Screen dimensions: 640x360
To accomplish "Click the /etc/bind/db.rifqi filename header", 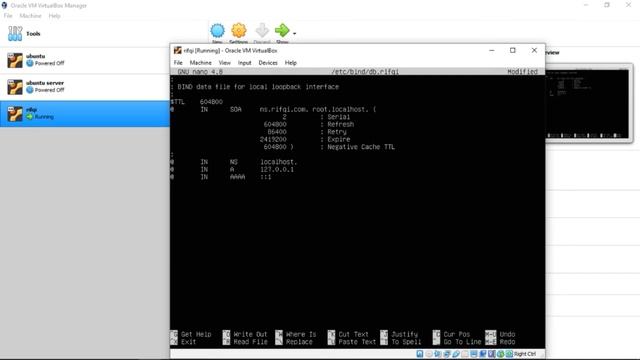I will (365, 72).
